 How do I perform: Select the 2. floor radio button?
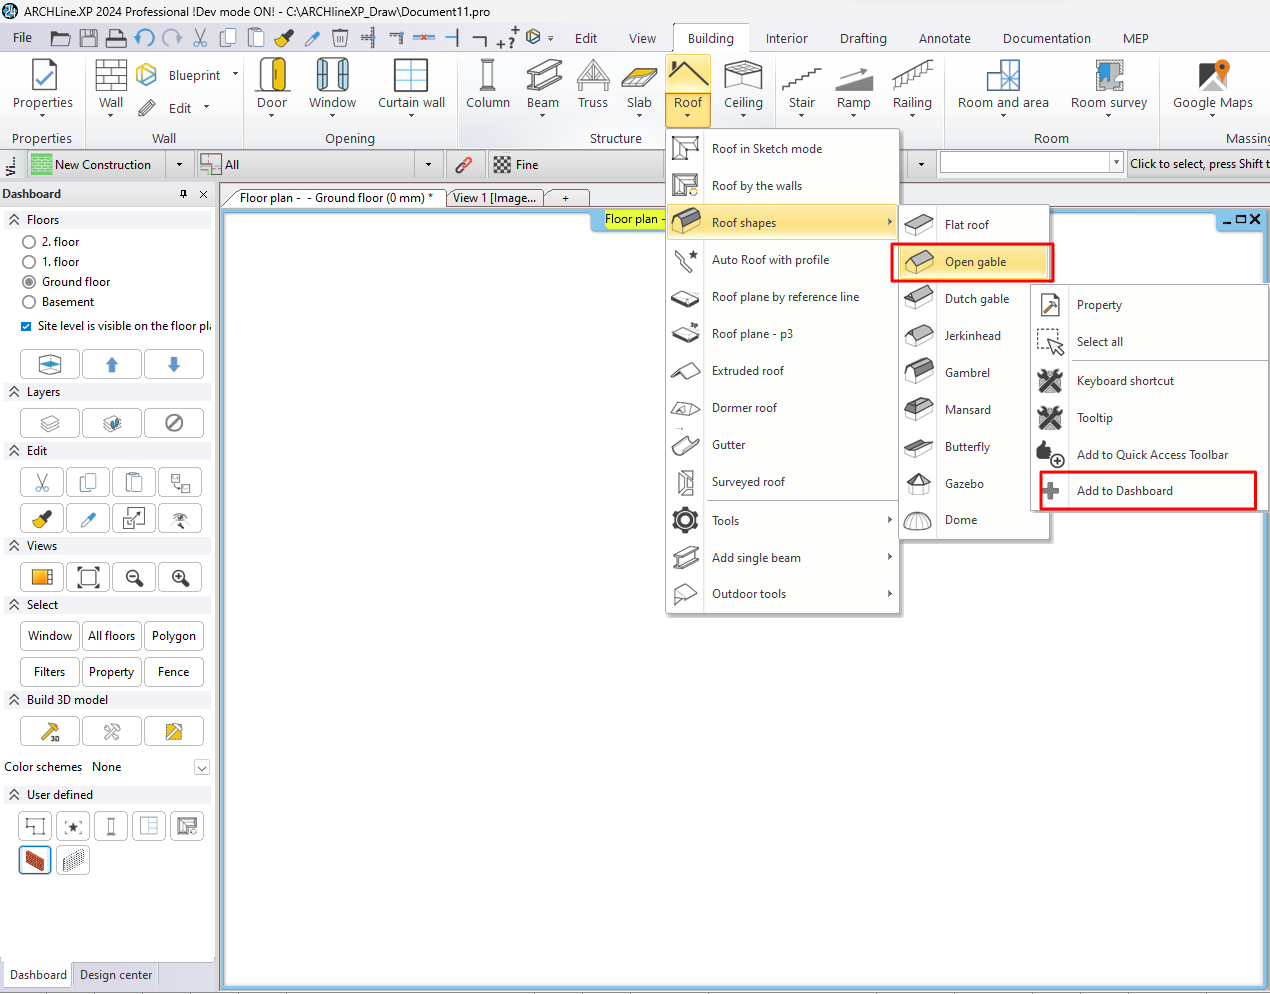[x=29, y=242]
